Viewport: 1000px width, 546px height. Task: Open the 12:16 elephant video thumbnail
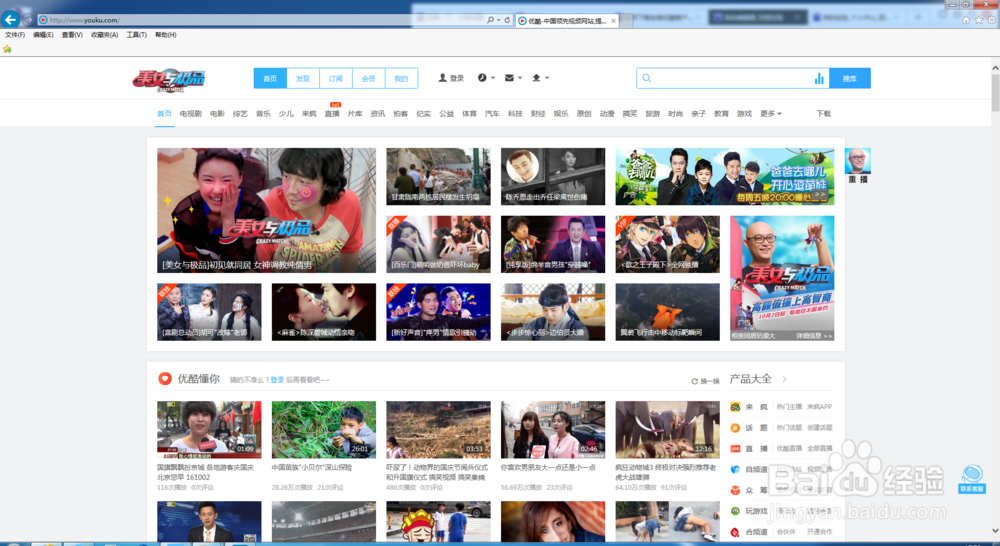pos(668,429)
